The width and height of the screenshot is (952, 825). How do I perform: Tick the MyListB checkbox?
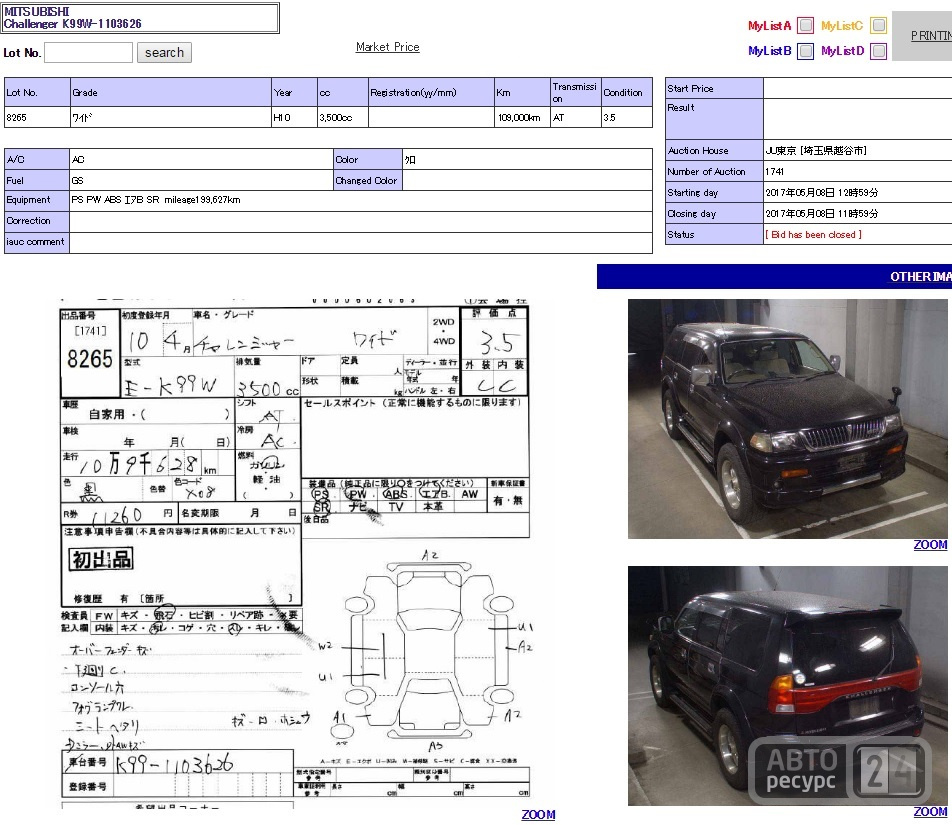pos(805,51)
